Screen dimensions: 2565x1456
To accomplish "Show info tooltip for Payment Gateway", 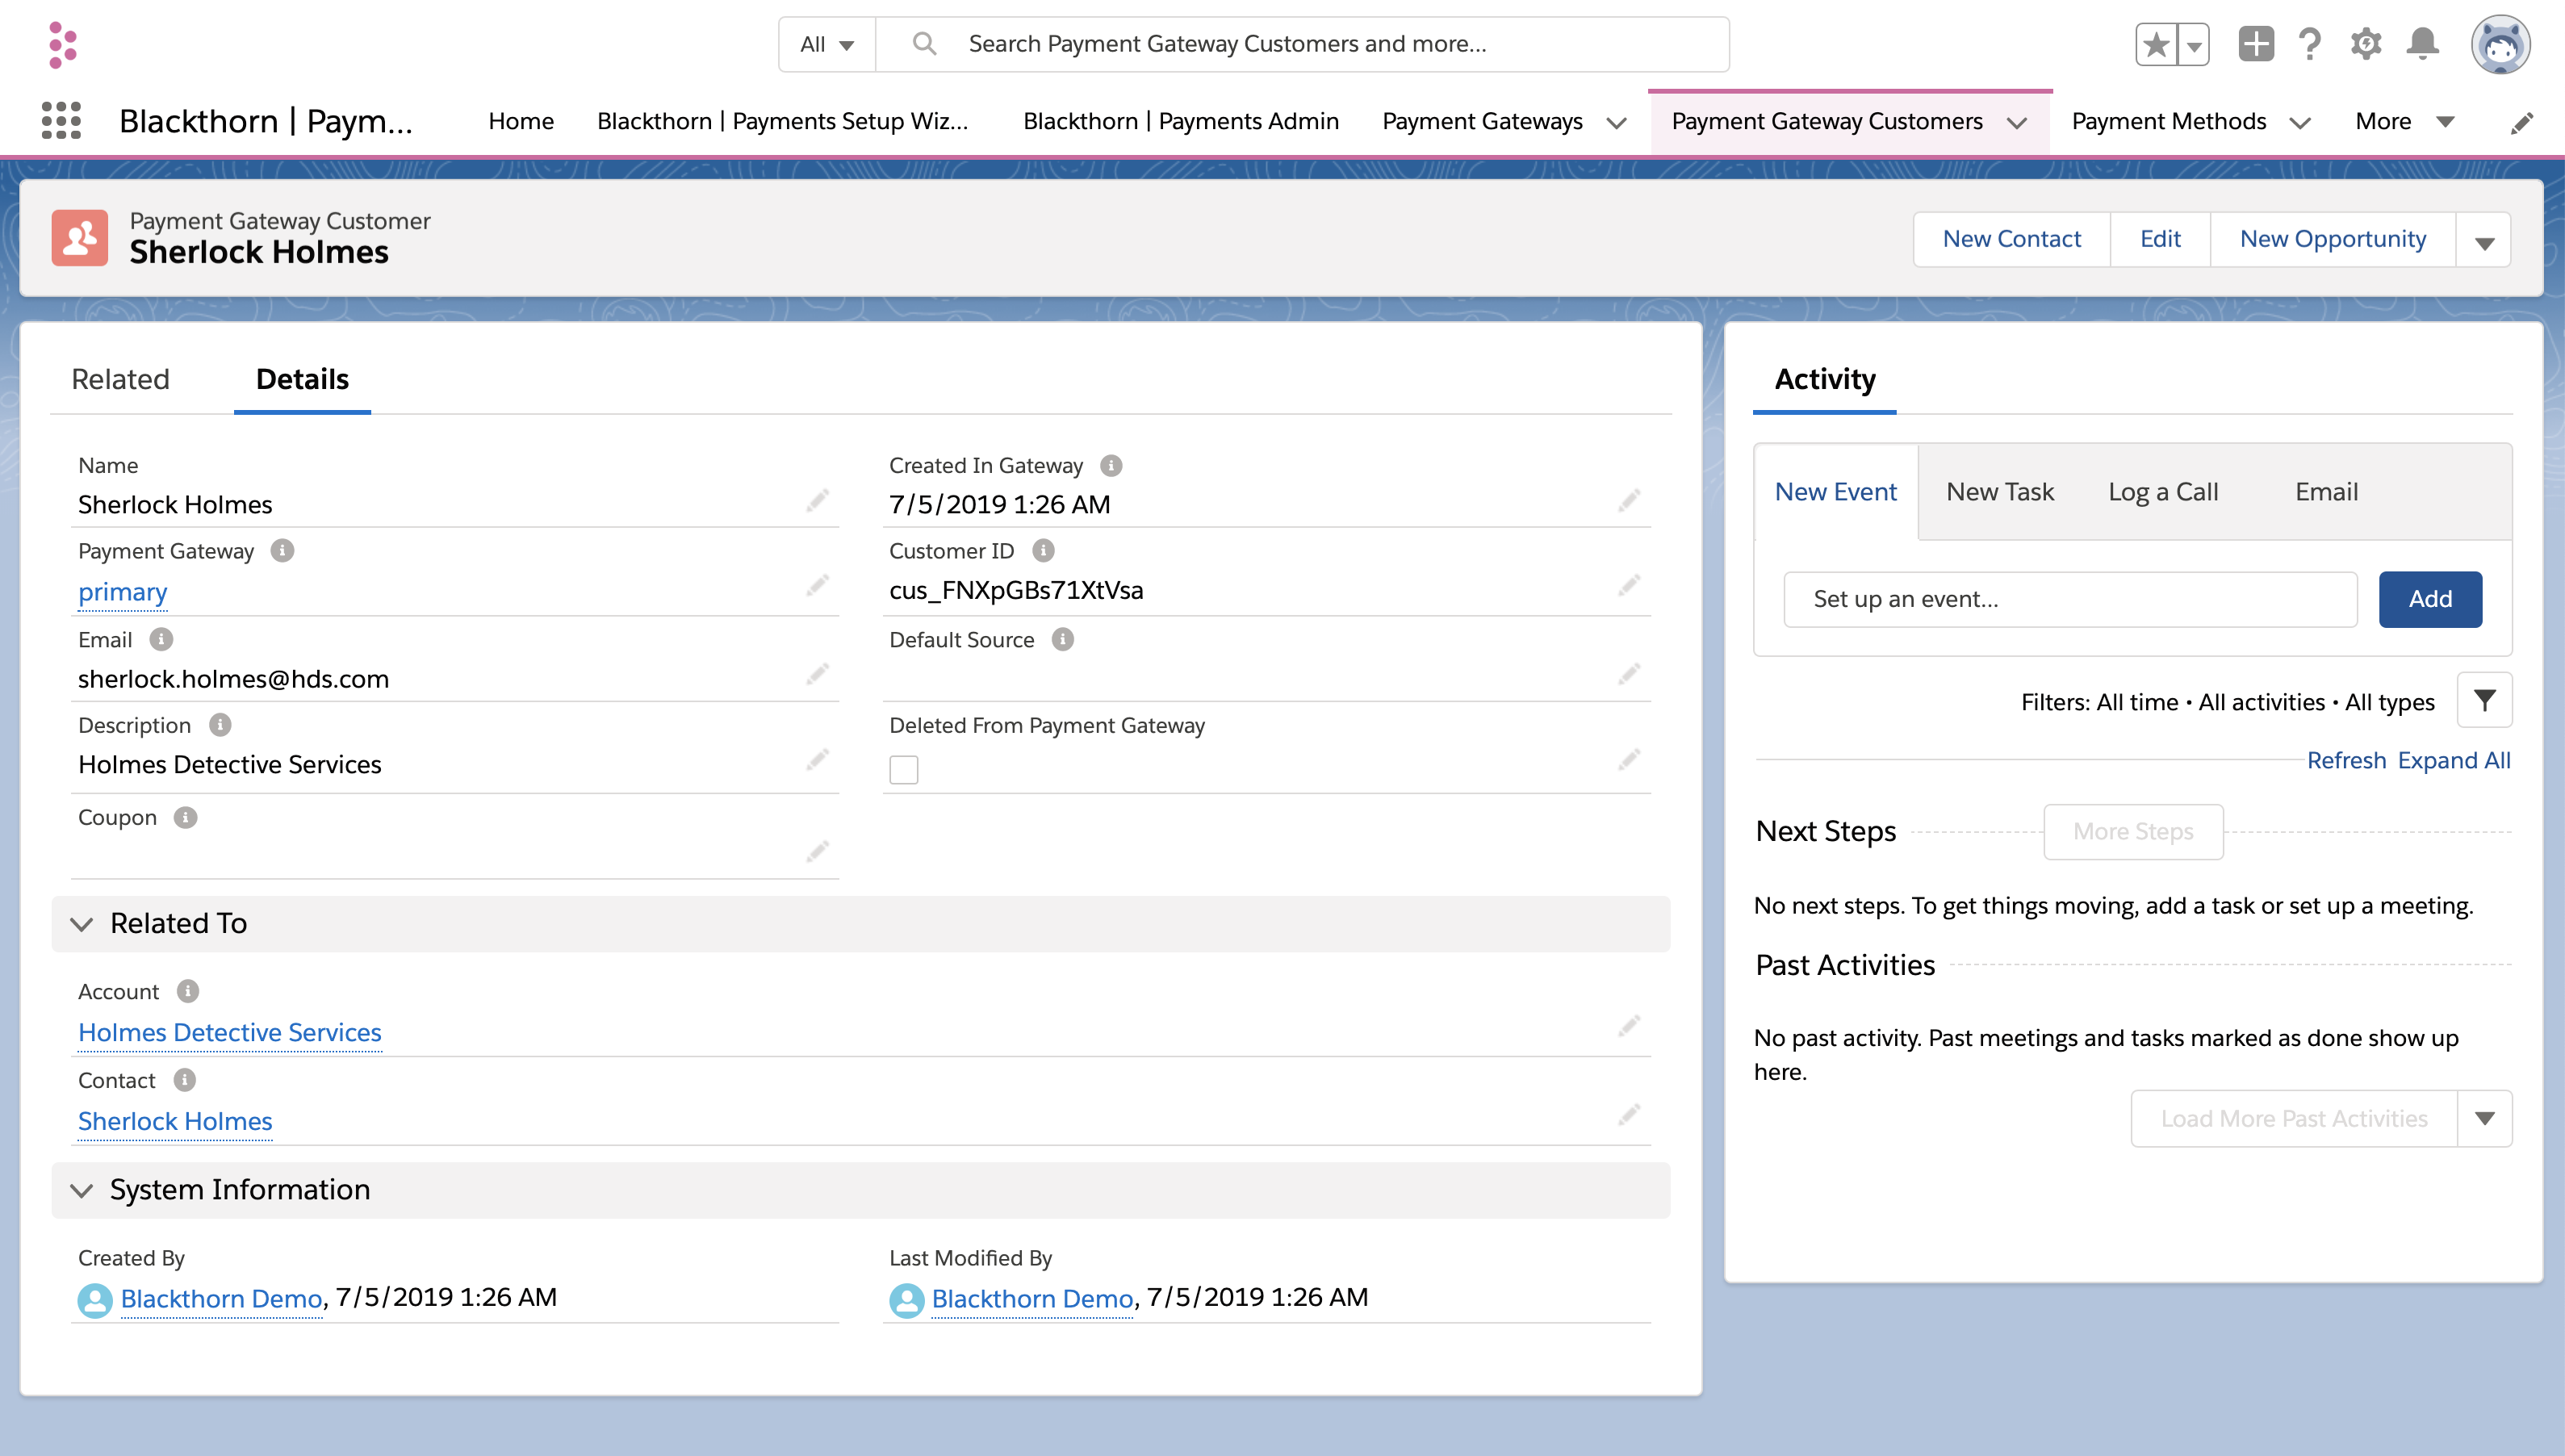I will coord(282,551).
